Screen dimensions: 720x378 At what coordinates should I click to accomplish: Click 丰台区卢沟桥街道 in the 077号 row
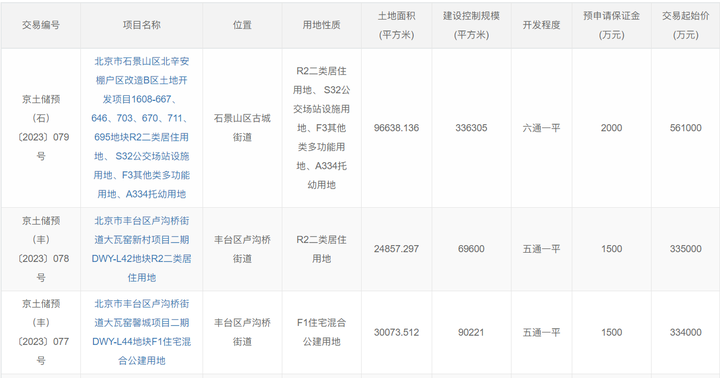tap(242, 332)
